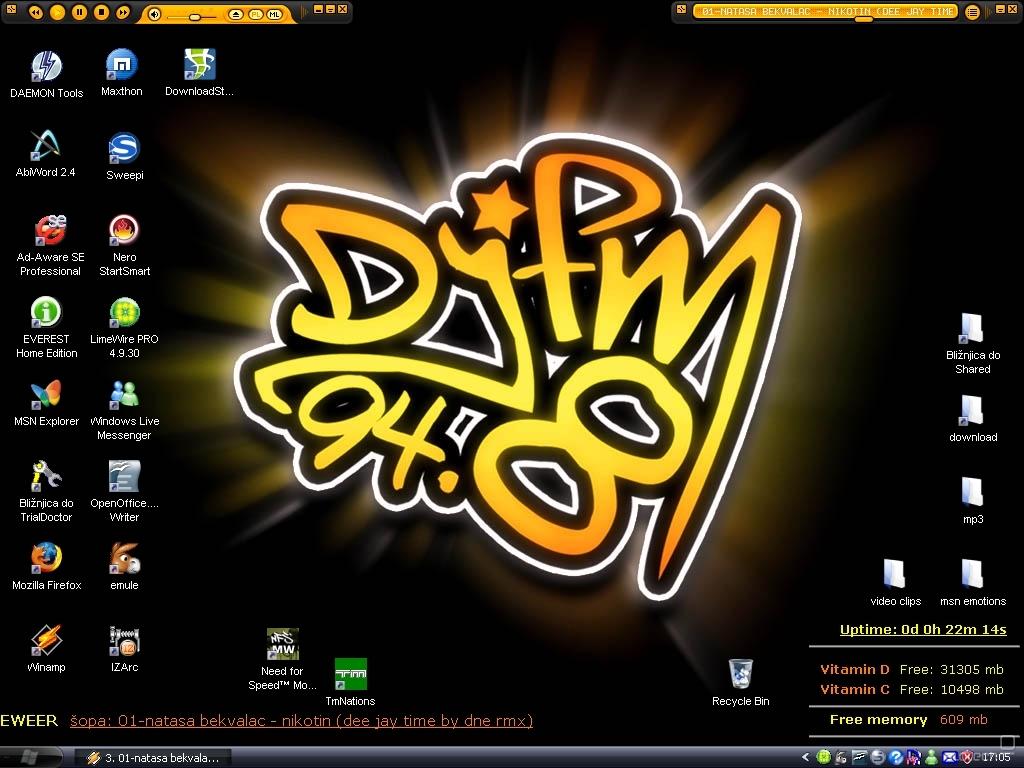Open the OpenOffice Quickstarter tray icon
This screenshot has height=768, width=1024.
pyautogui.click(x=859, y=758)
